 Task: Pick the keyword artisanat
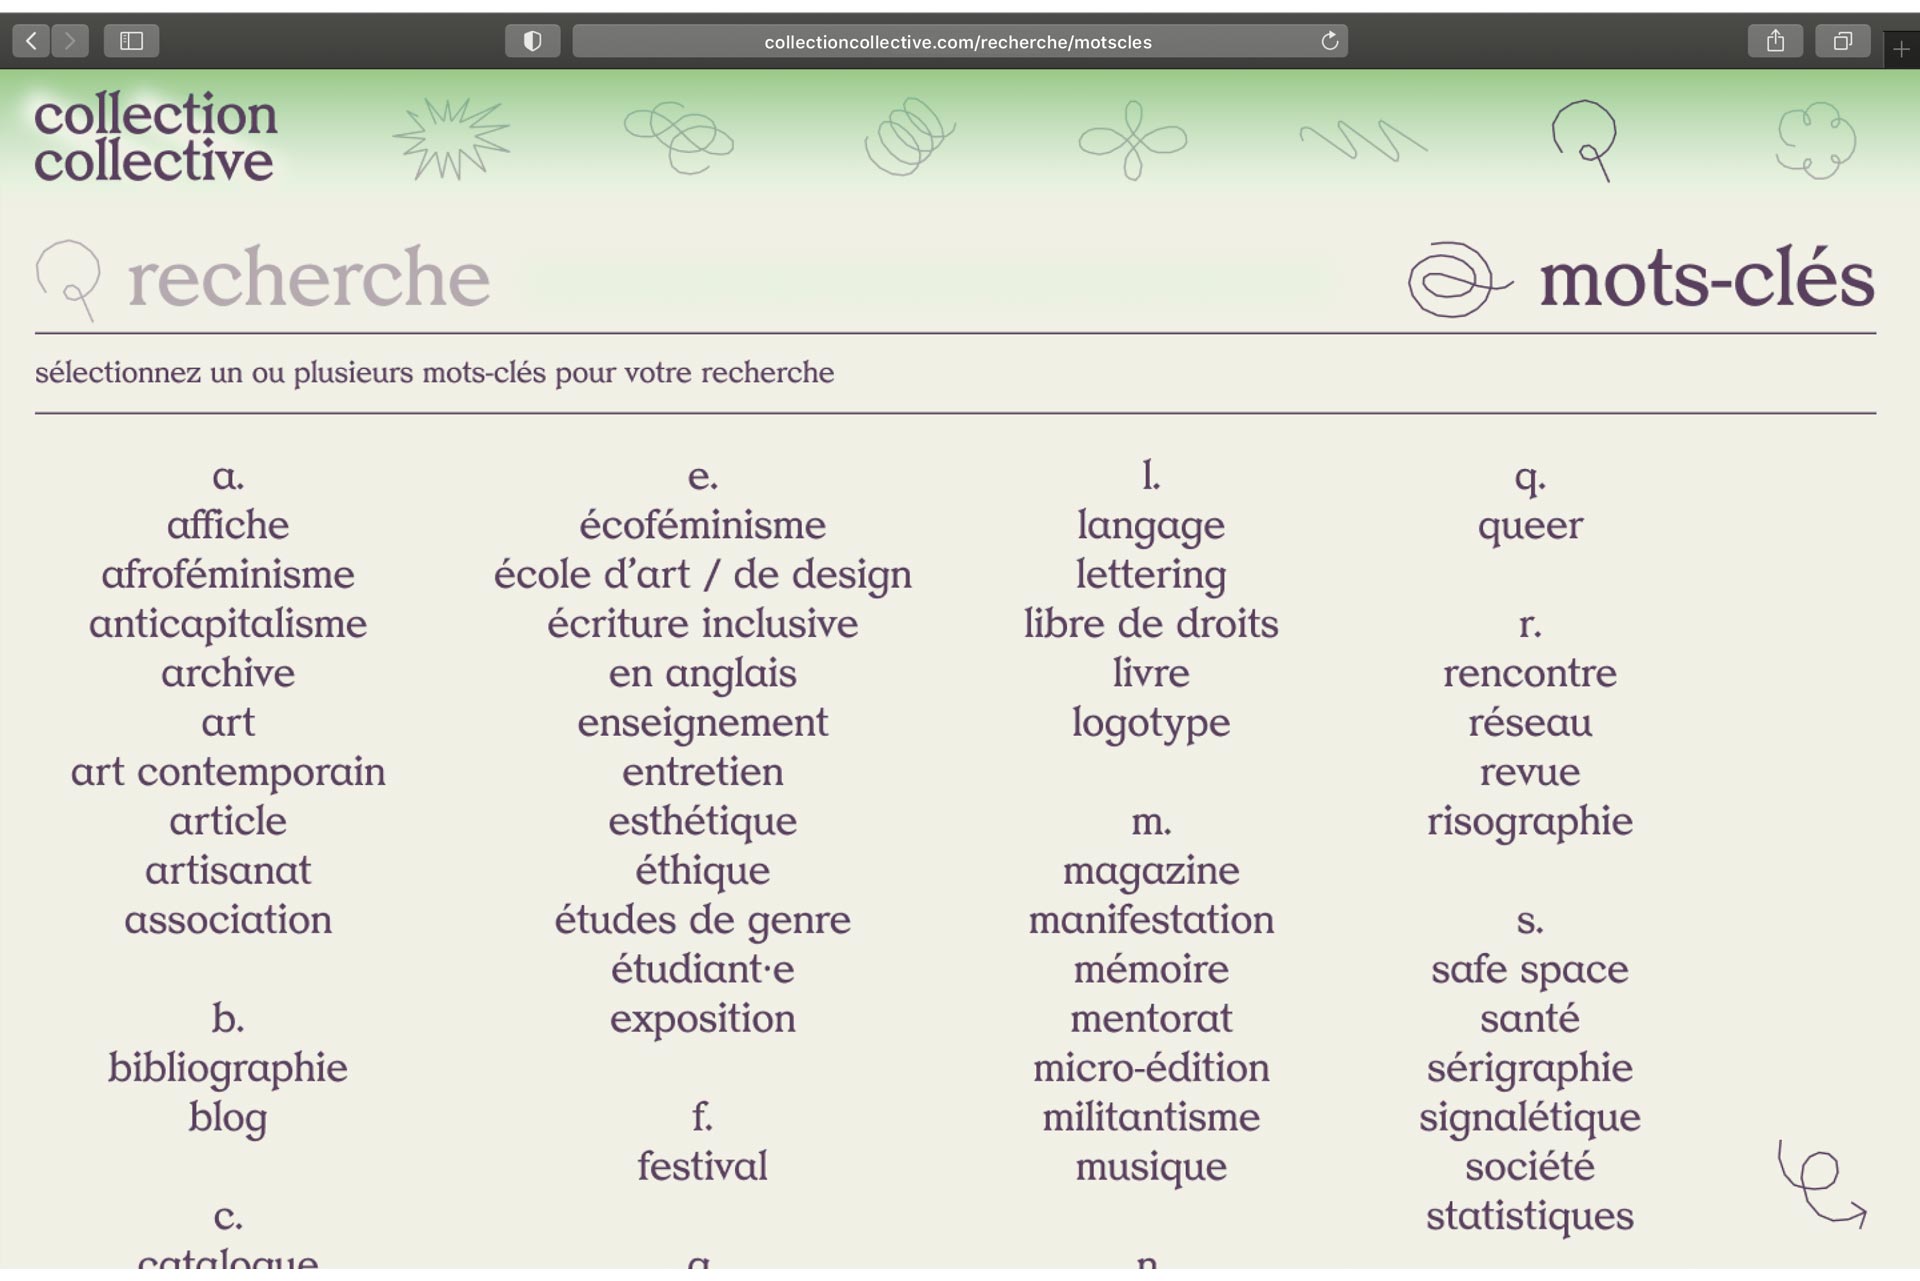click(x=228, y=870)
